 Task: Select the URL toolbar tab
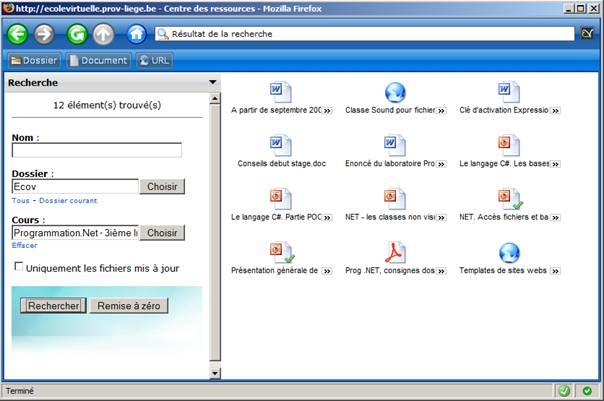click(155, 60)
